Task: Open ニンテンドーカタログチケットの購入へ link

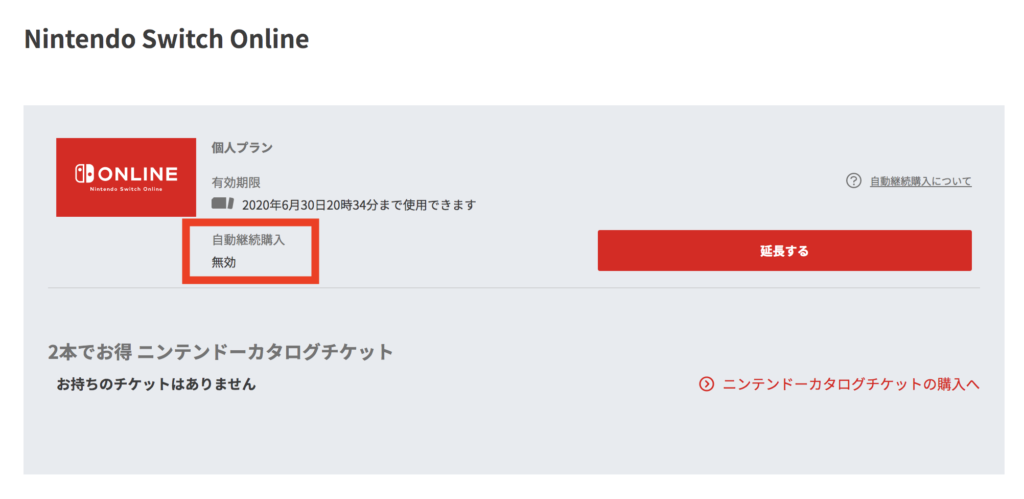Action: 851,384
